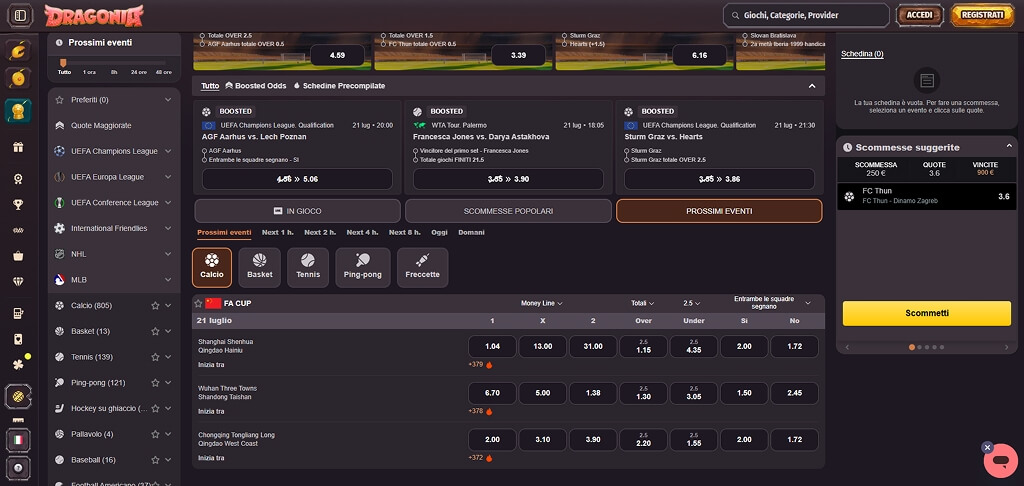Star Pallavolo (4) as favorite

coord(155,434)
